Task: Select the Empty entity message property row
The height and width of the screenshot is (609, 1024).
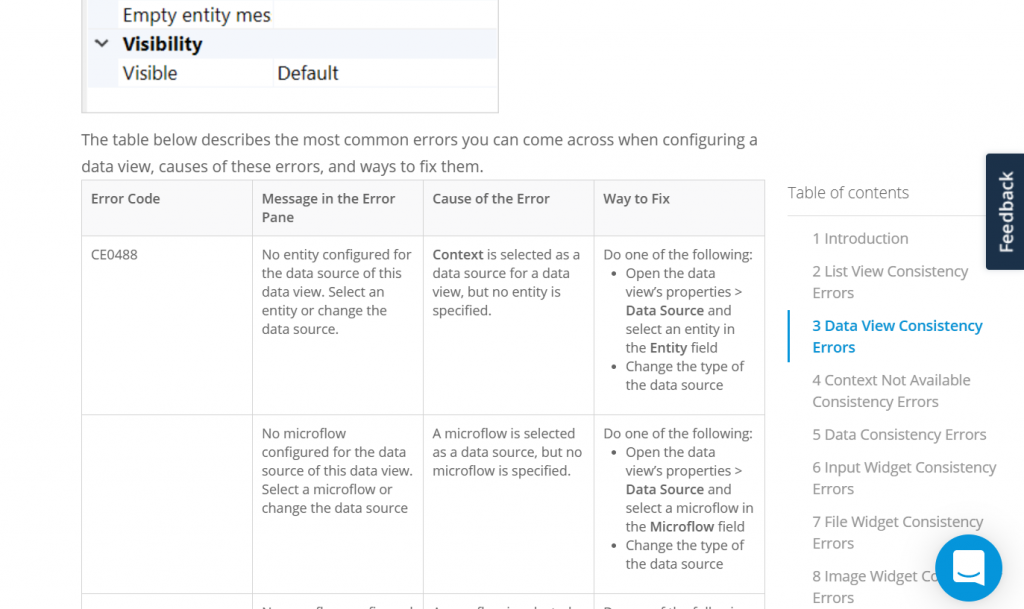Action: pos(196,15)
